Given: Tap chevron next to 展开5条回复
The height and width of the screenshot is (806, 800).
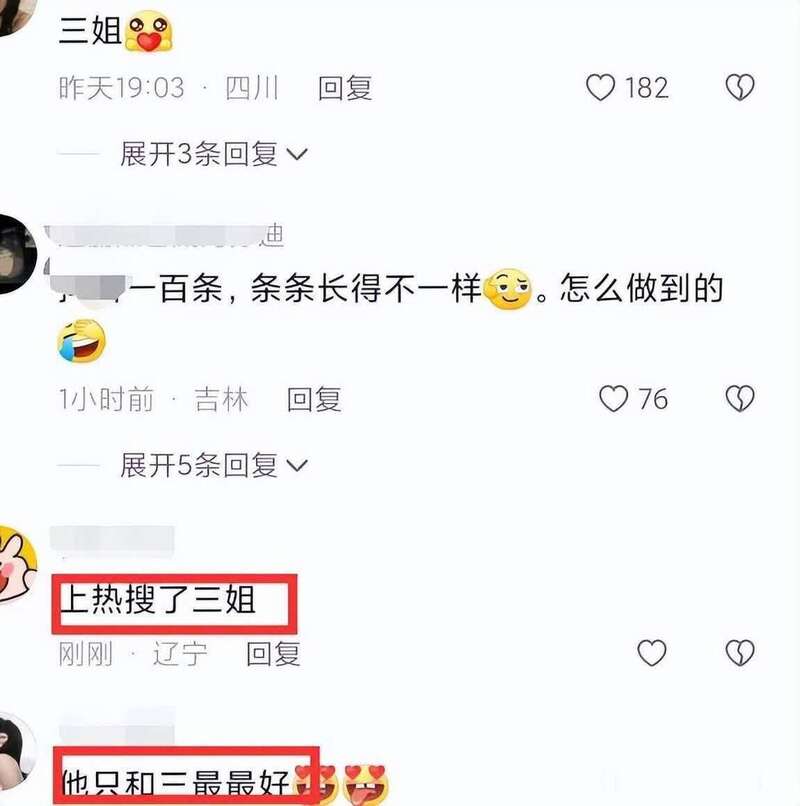Looking at the screenshot, I should 297,465.
